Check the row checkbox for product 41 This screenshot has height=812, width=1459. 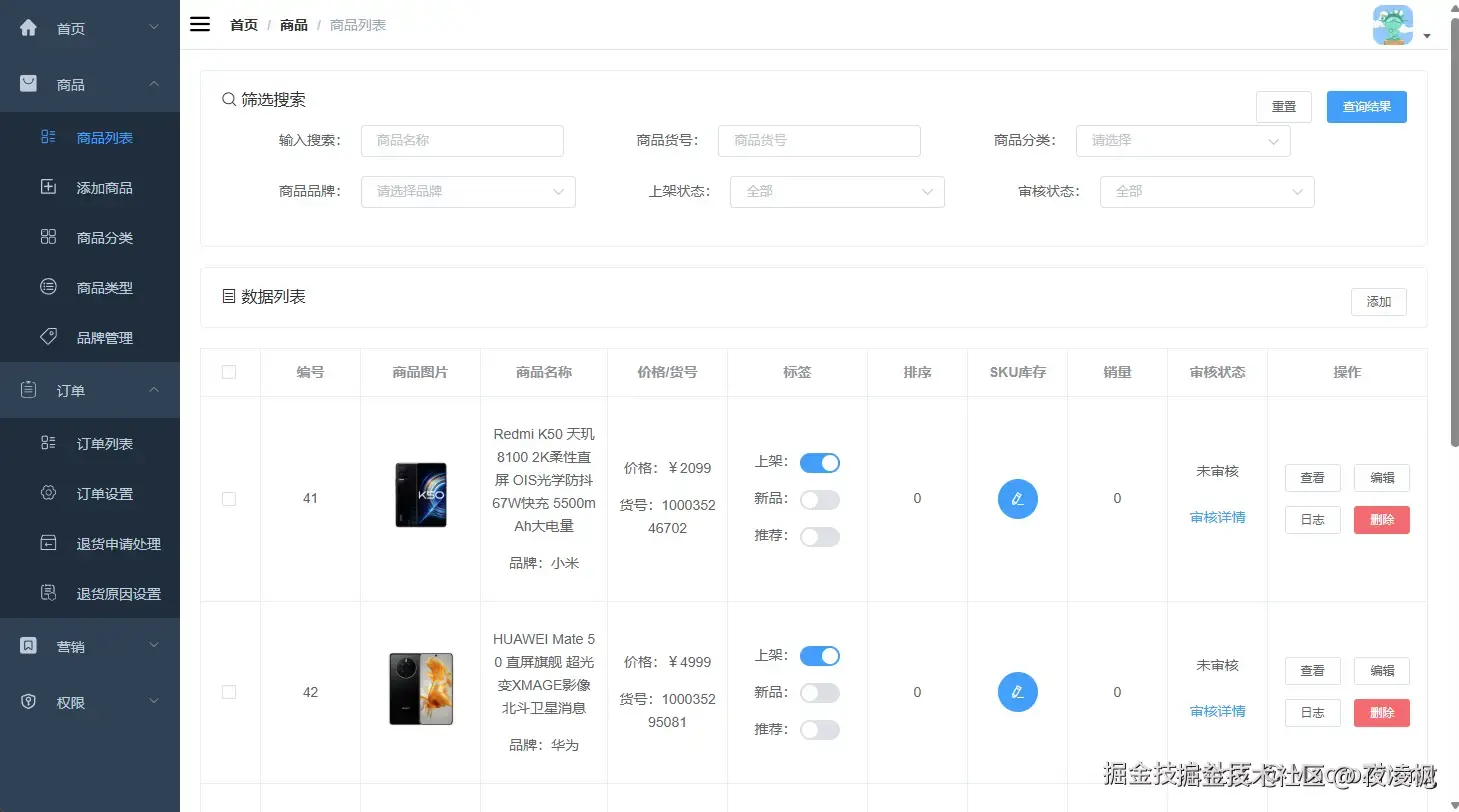(x=229, y=499)
